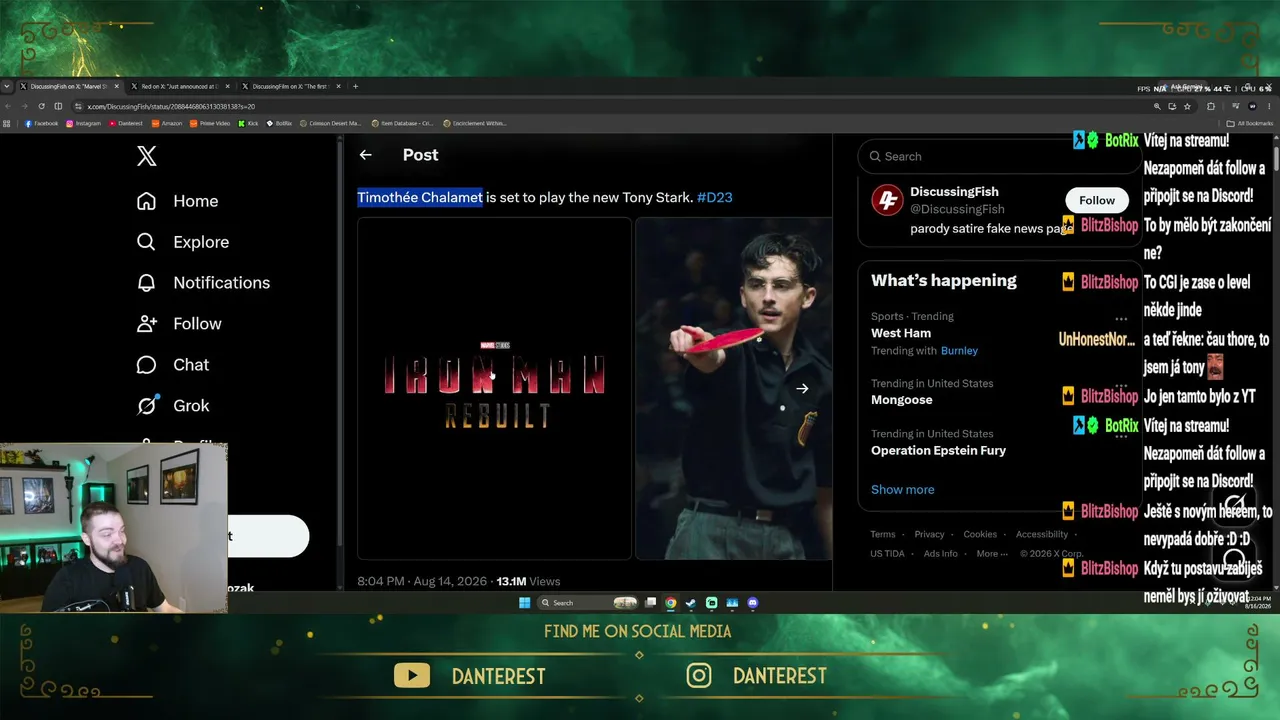Viewport: 1280px width, 720px height.
Task: Open the Chrome three-dot menu
Action: [x=1270, y=106]
